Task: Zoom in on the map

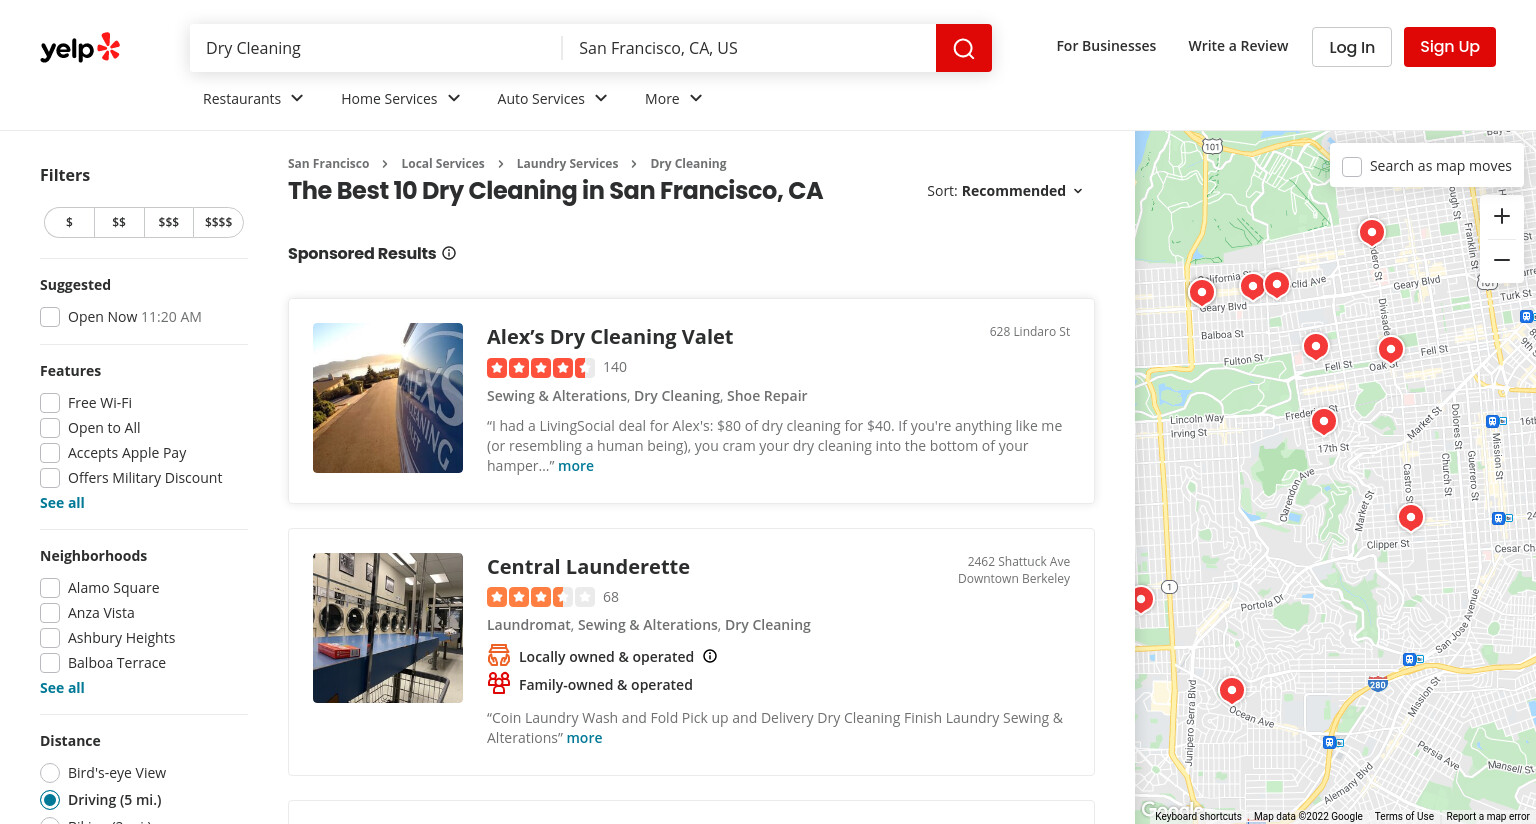Action: pyautogui.click(x=1502, y=216)
